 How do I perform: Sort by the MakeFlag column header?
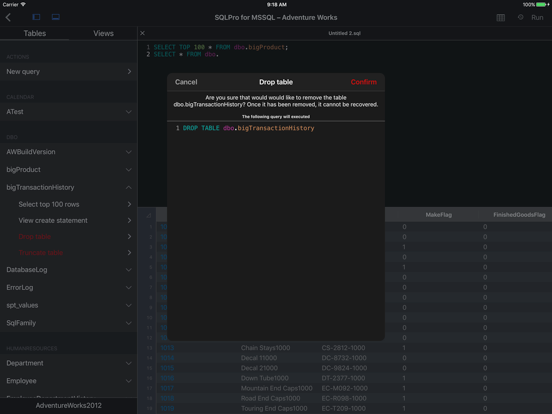tap(438, 215)
